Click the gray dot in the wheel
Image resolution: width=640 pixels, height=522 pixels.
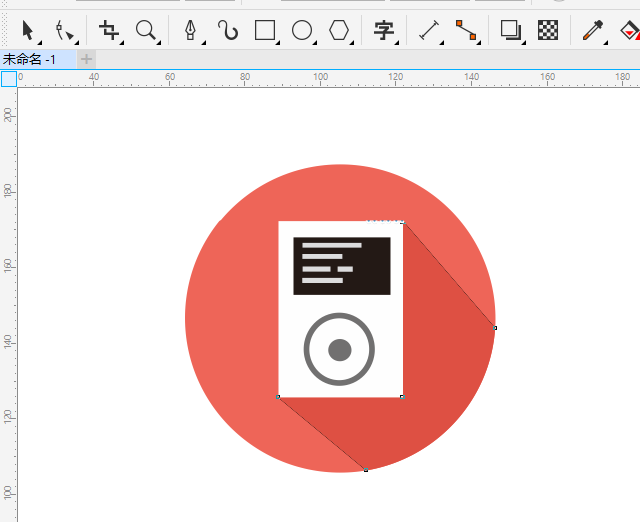coord(339,350)
